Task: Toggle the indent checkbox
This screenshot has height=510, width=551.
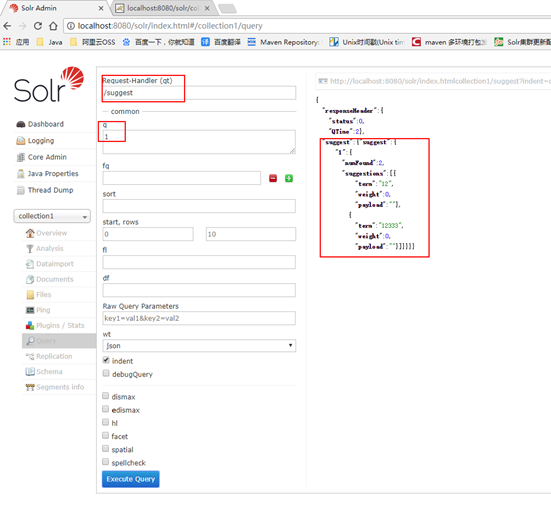Action: [106, 360]
